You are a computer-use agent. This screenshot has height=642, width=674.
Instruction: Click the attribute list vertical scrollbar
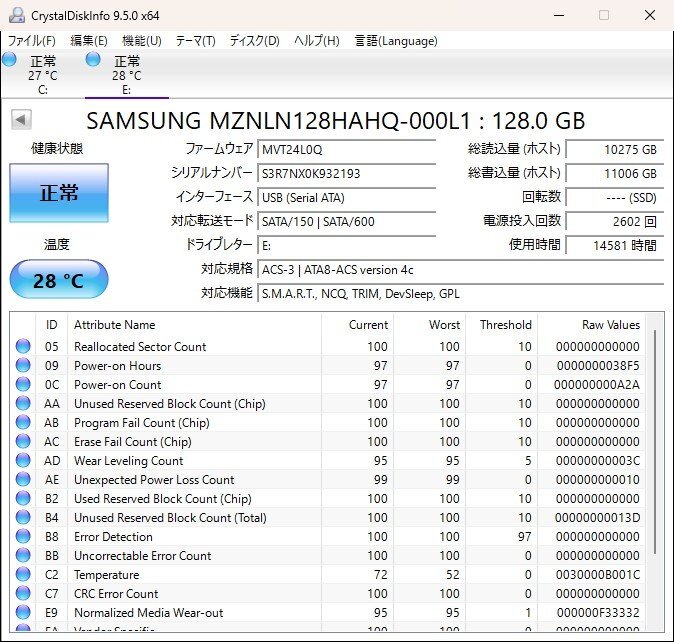pos(655,442)
